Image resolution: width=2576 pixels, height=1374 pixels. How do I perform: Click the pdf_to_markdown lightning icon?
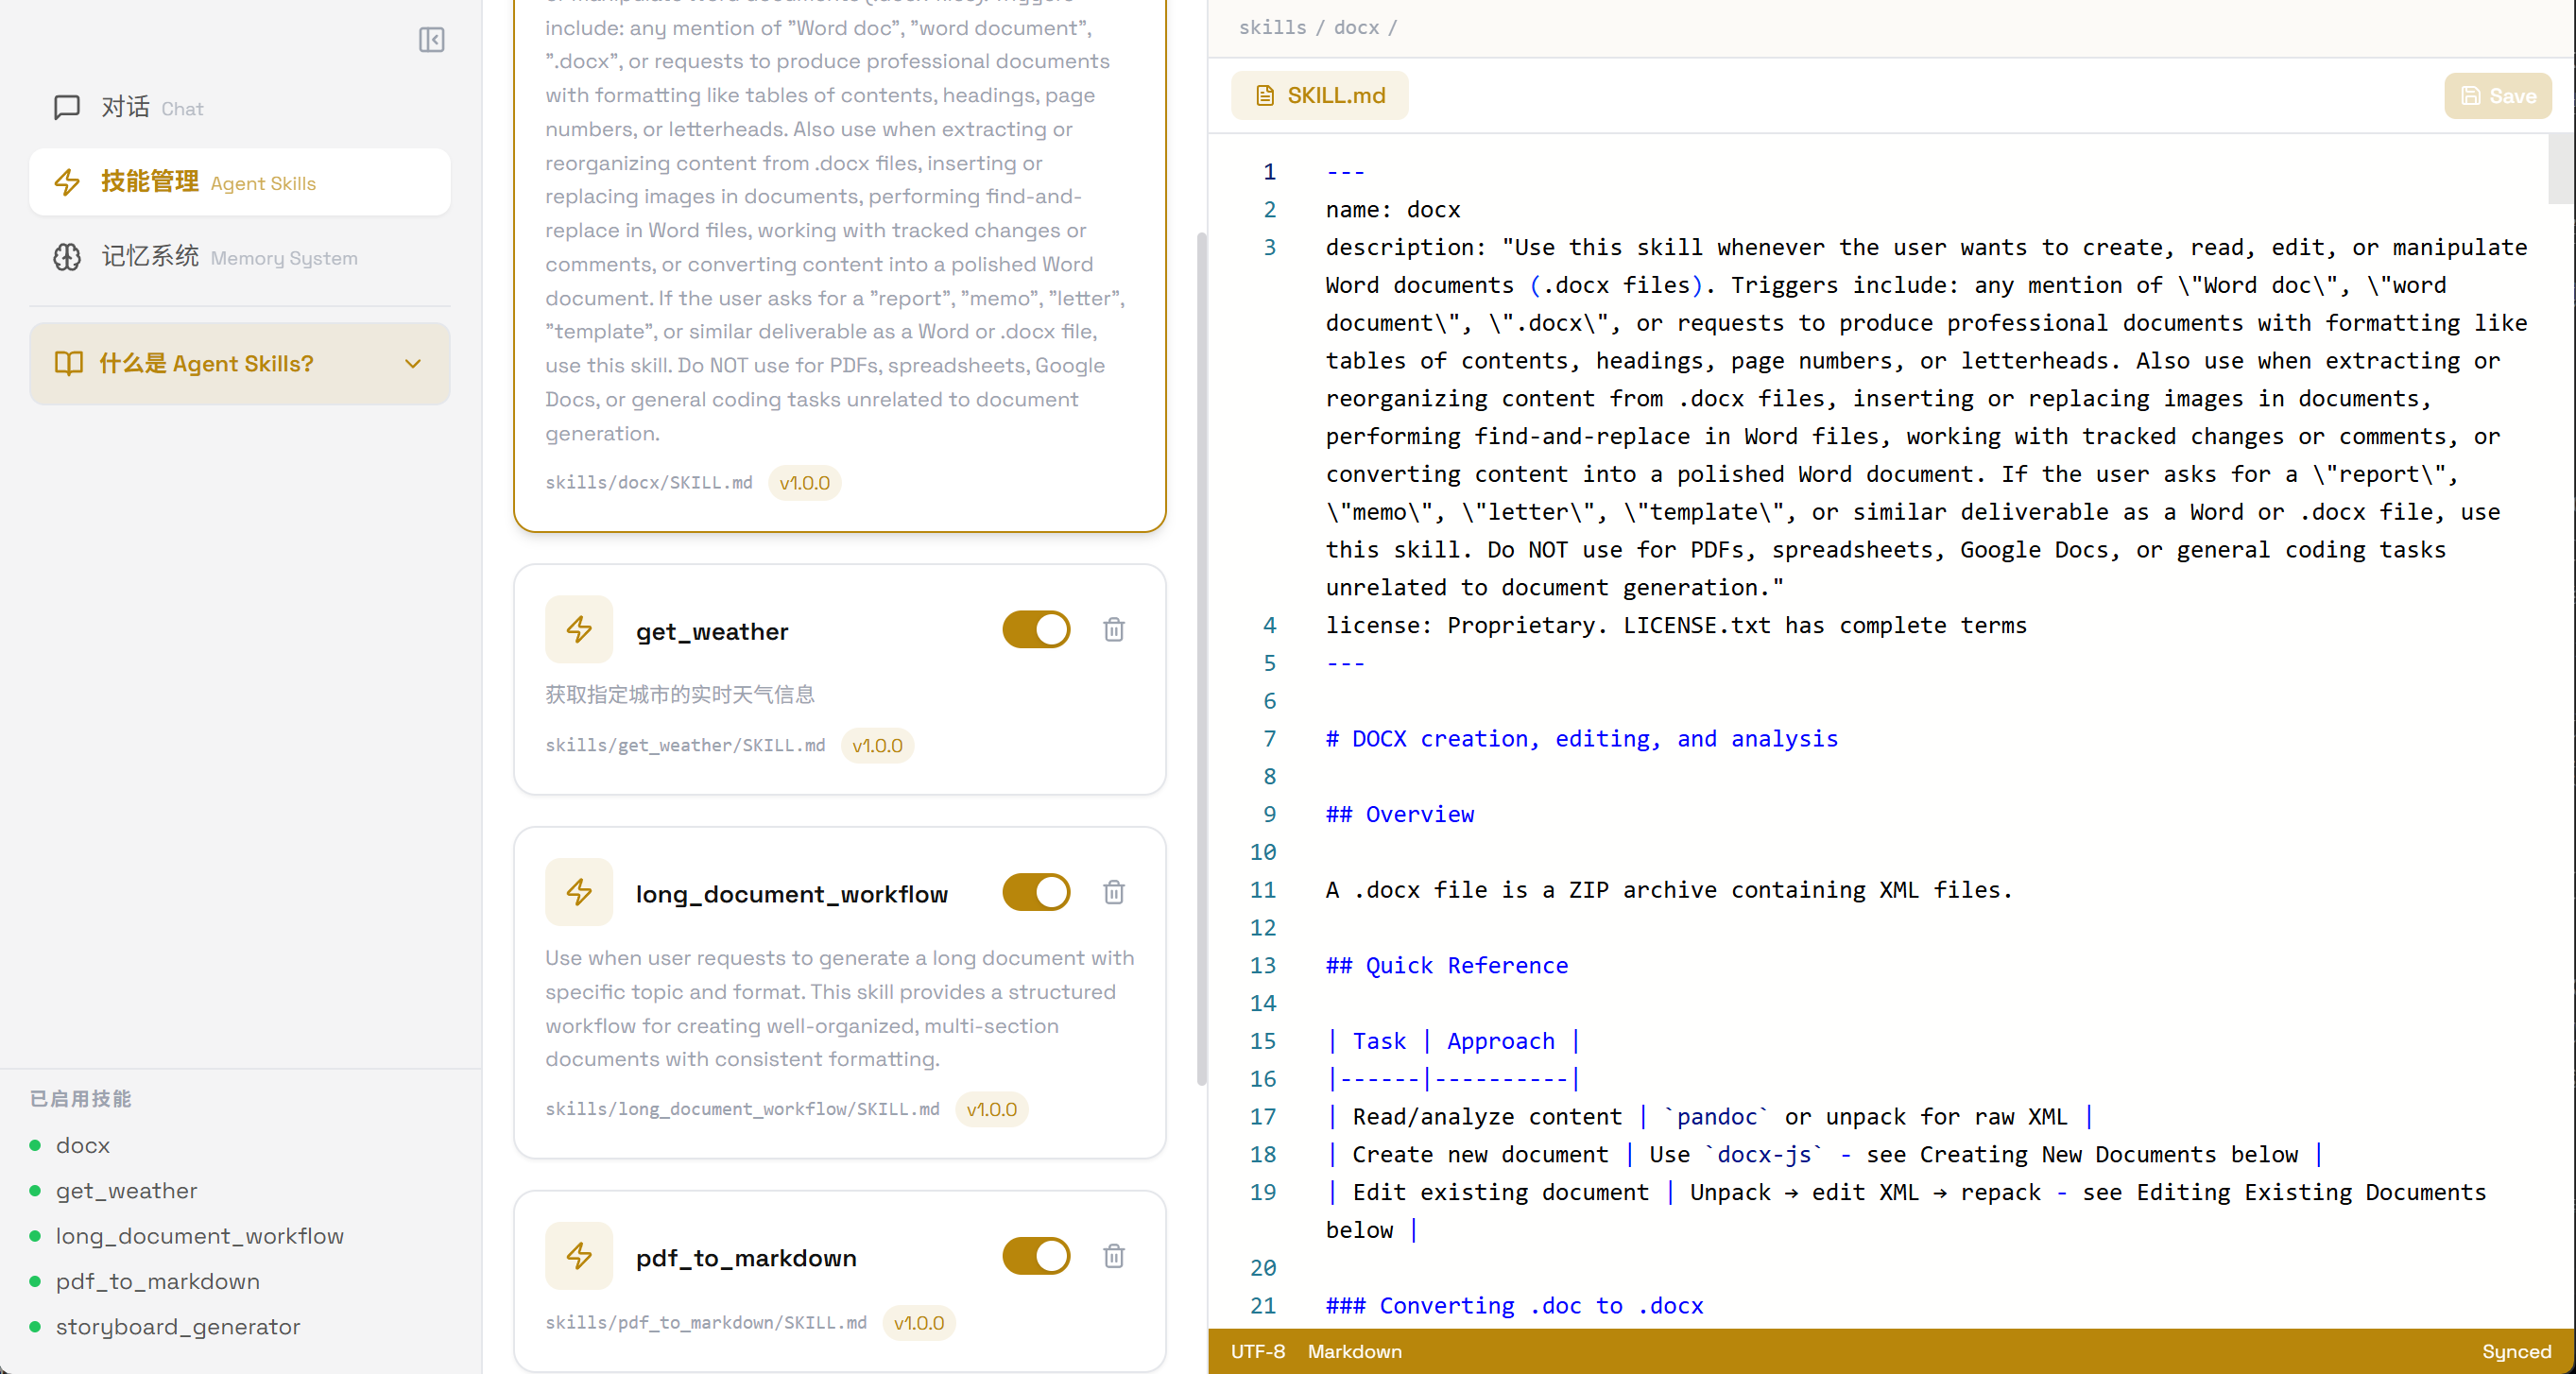coord(579,1256)
